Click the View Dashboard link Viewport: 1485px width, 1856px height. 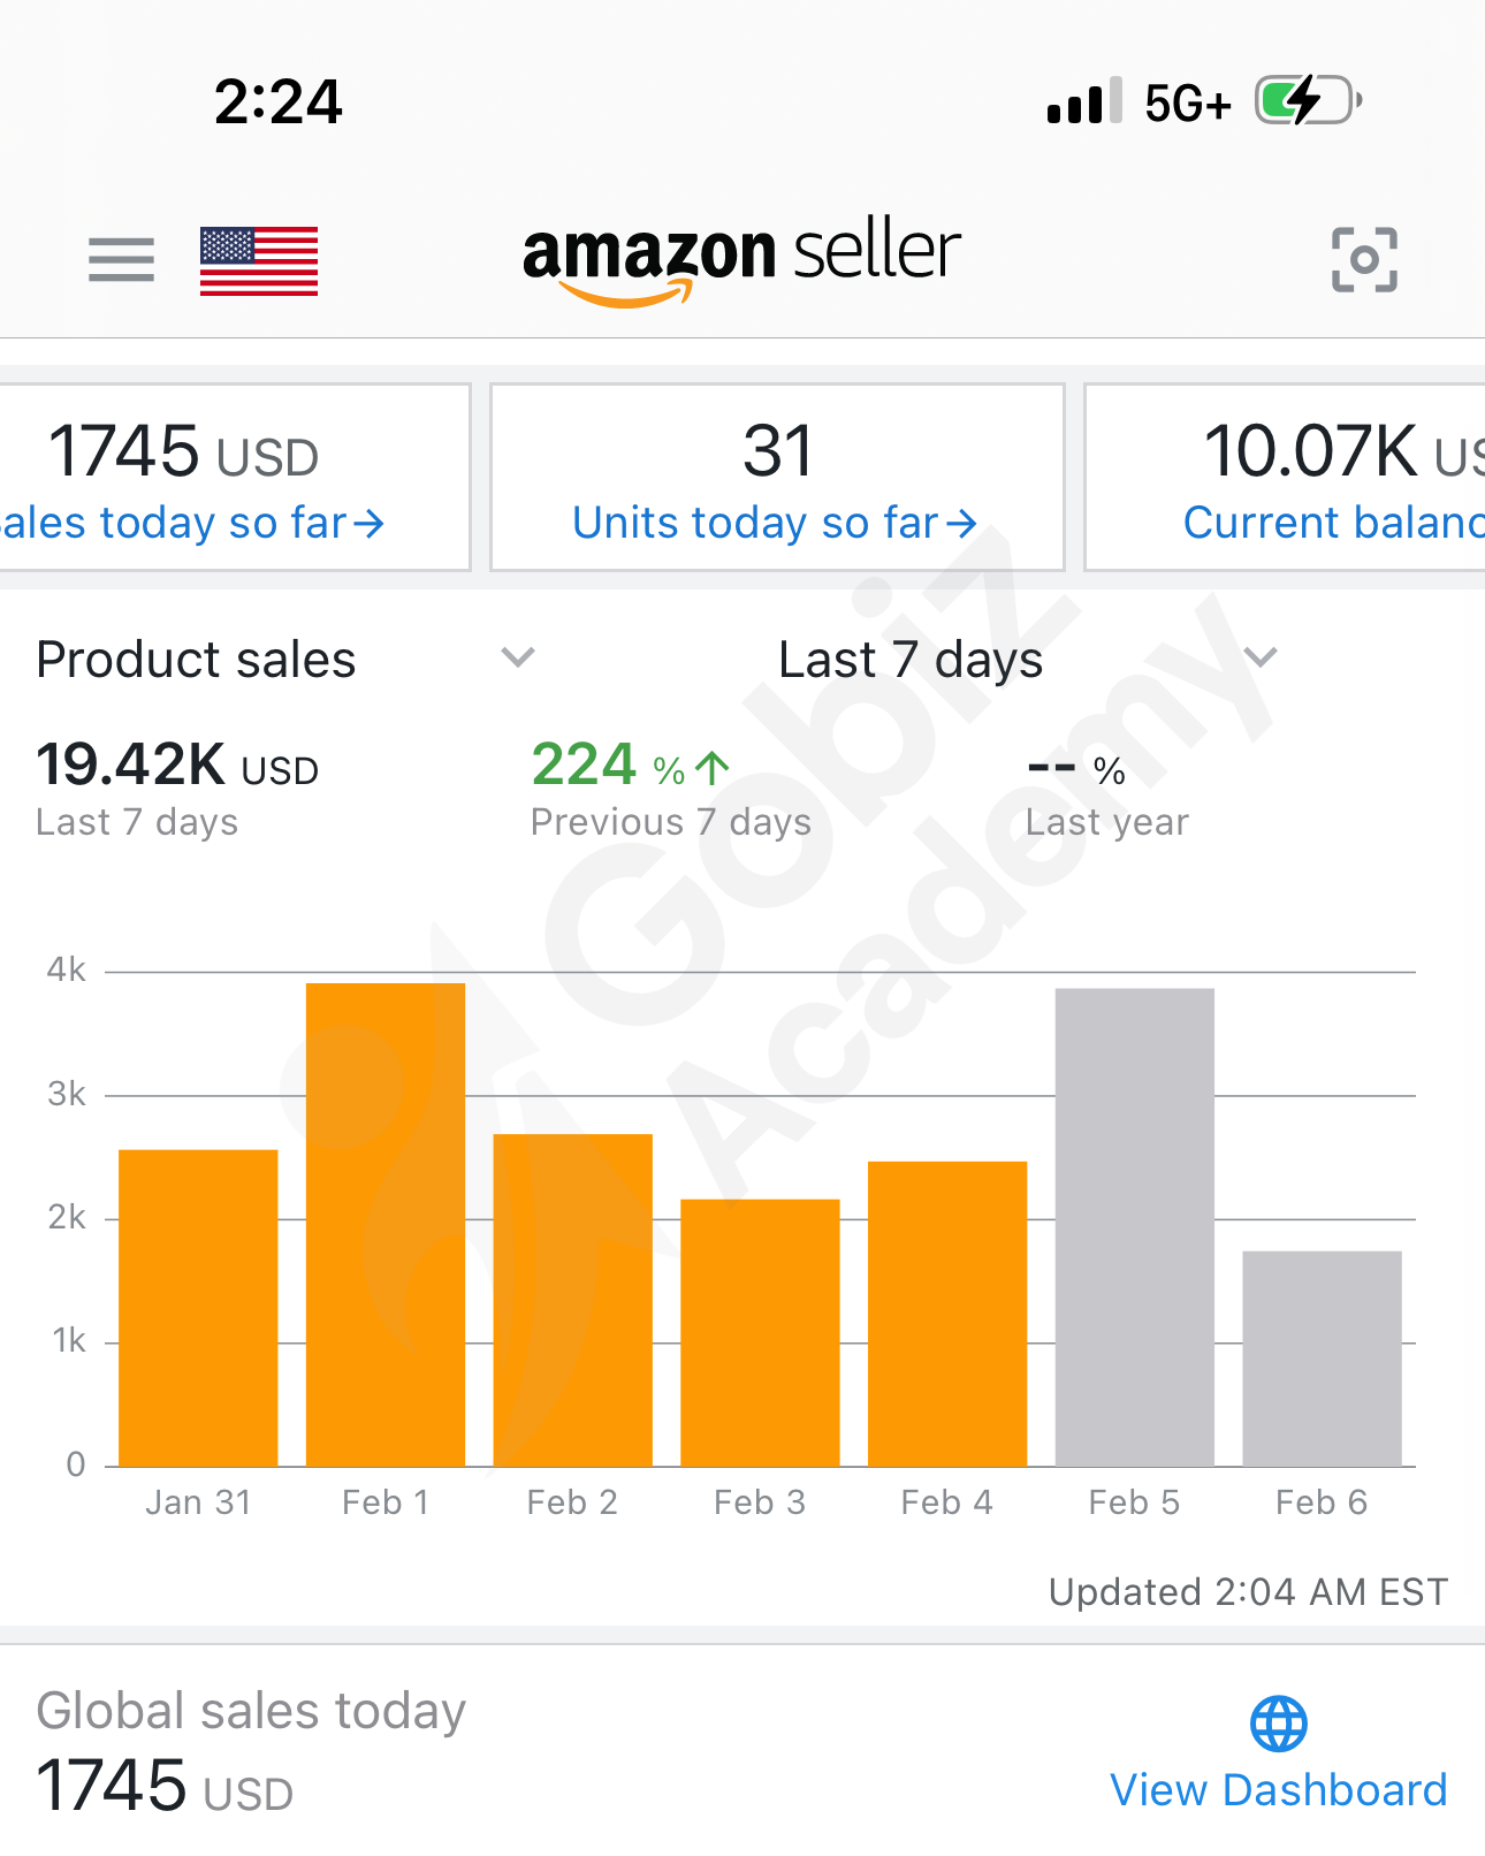tap(1278, 1790)
